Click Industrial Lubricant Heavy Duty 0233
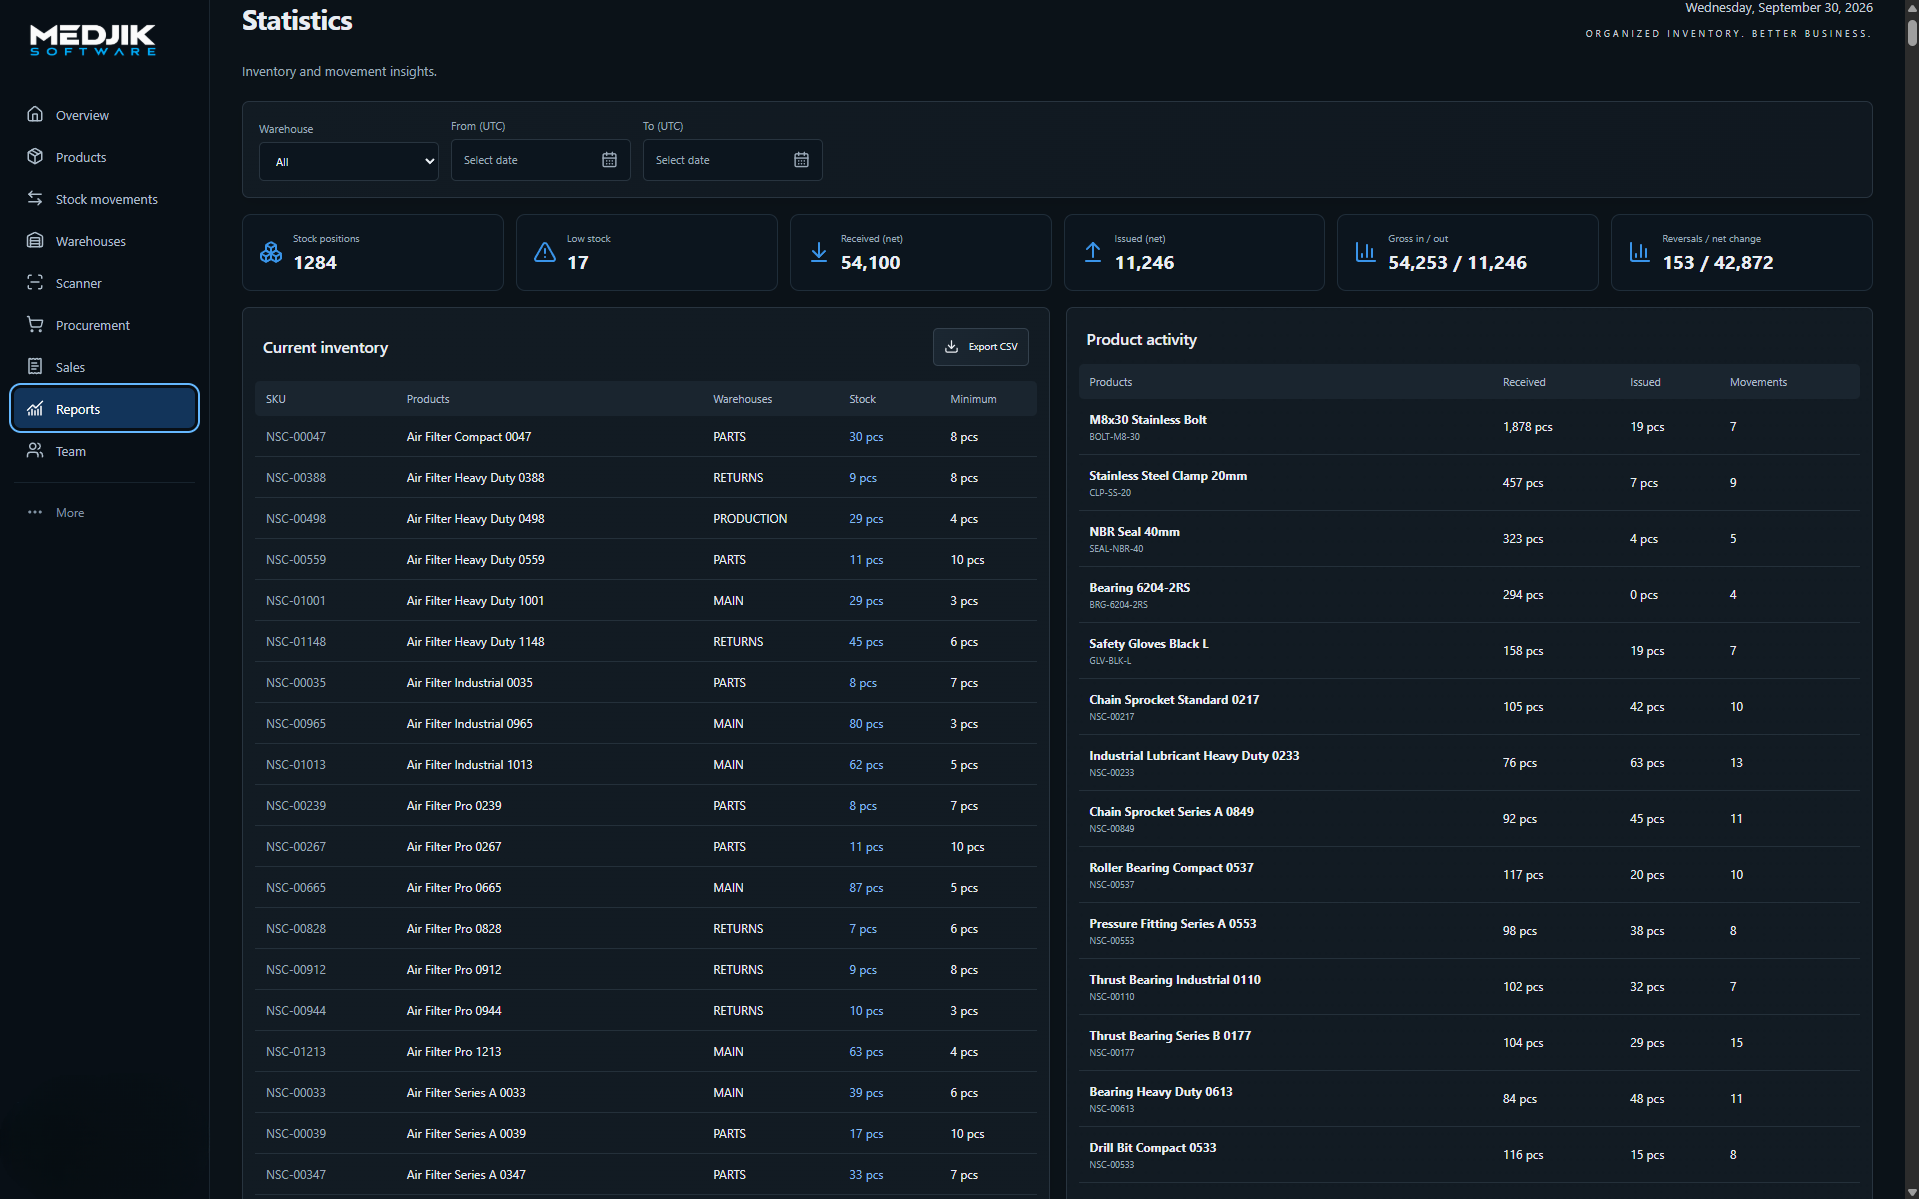This screenshot has height=1199, width=1919. coord(1194,756)
